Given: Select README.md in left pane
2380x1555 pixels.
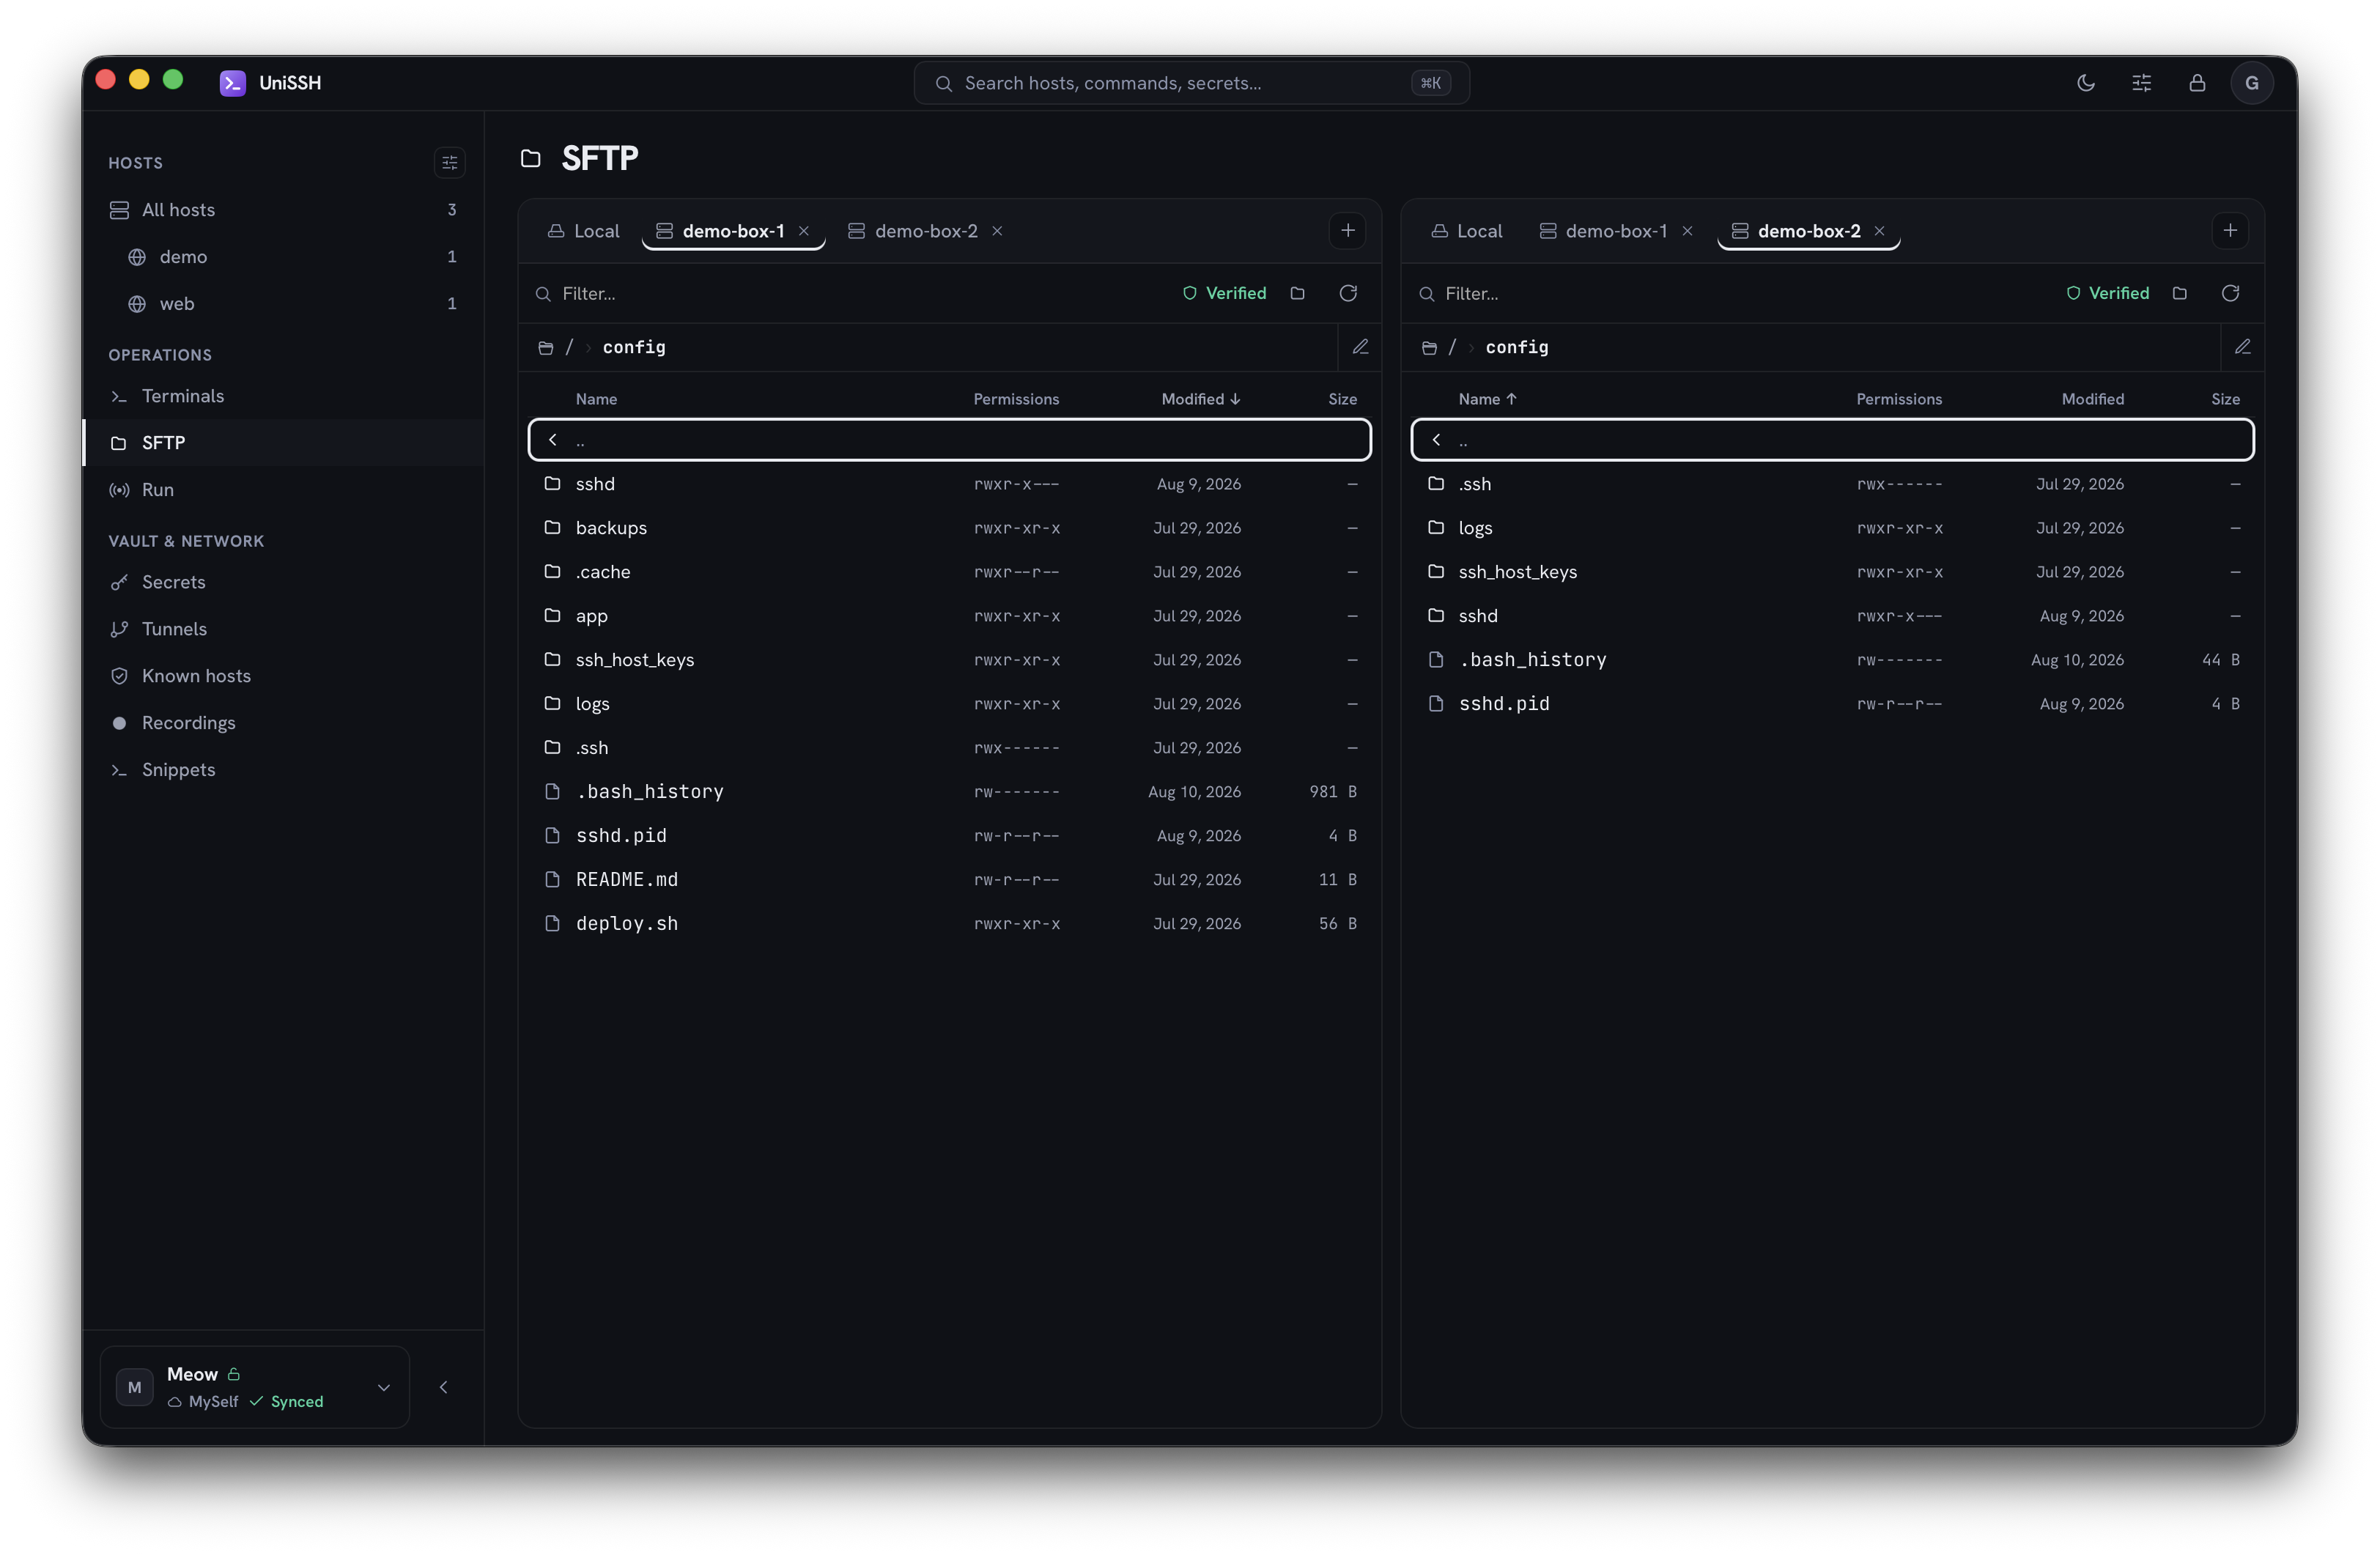Looking at the screenshot, I should [x=949, y=880].
